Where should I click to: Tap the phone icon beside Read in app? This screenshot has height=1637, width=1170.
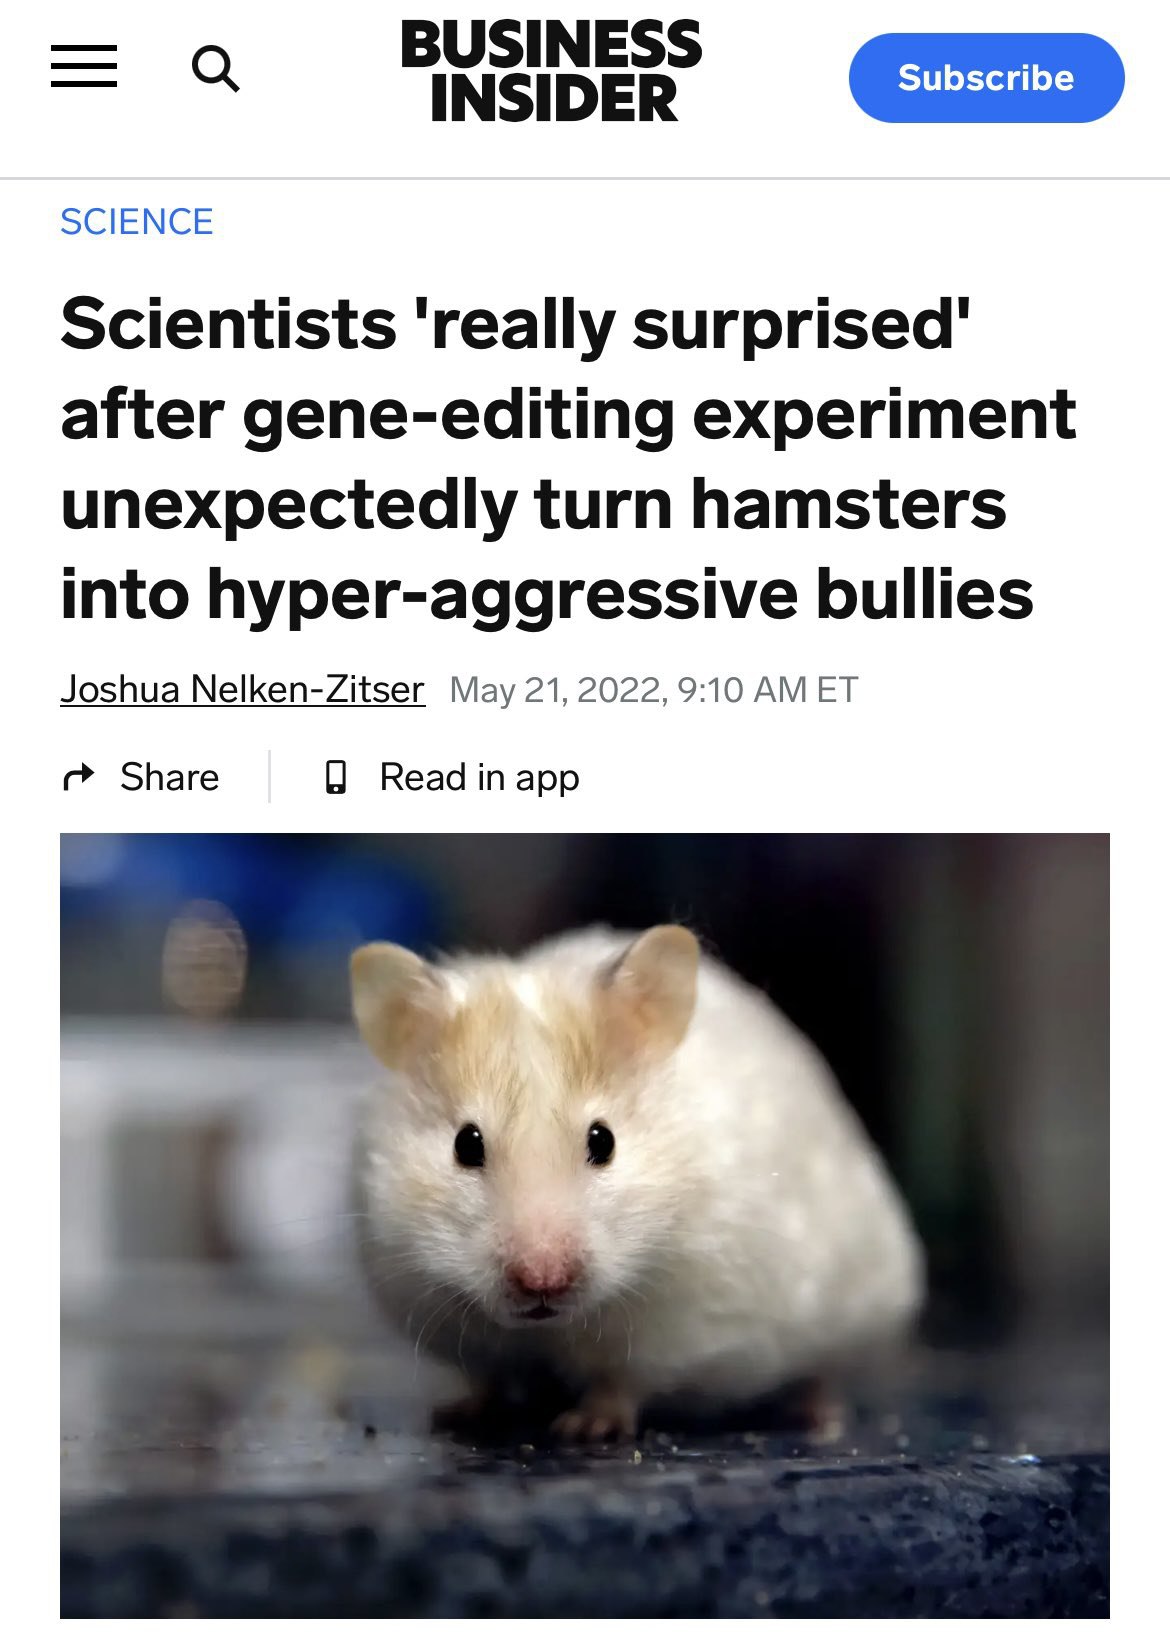pyautogui.click(x=337, y=777)
